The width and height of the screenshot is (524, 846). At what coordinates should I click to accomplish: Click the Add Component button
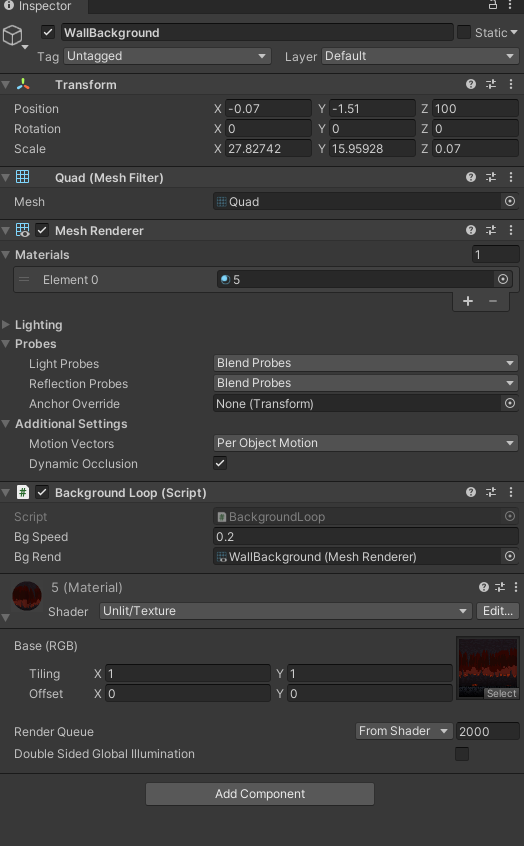click(x=260, y=794)
